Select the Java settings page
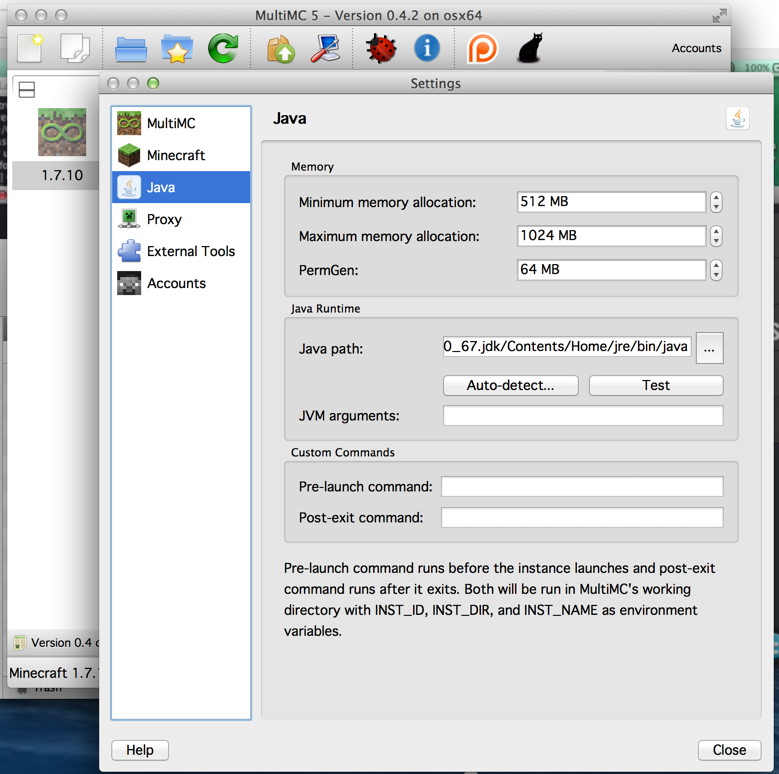Screen dimensions: 779x774 tap(181, 187)
